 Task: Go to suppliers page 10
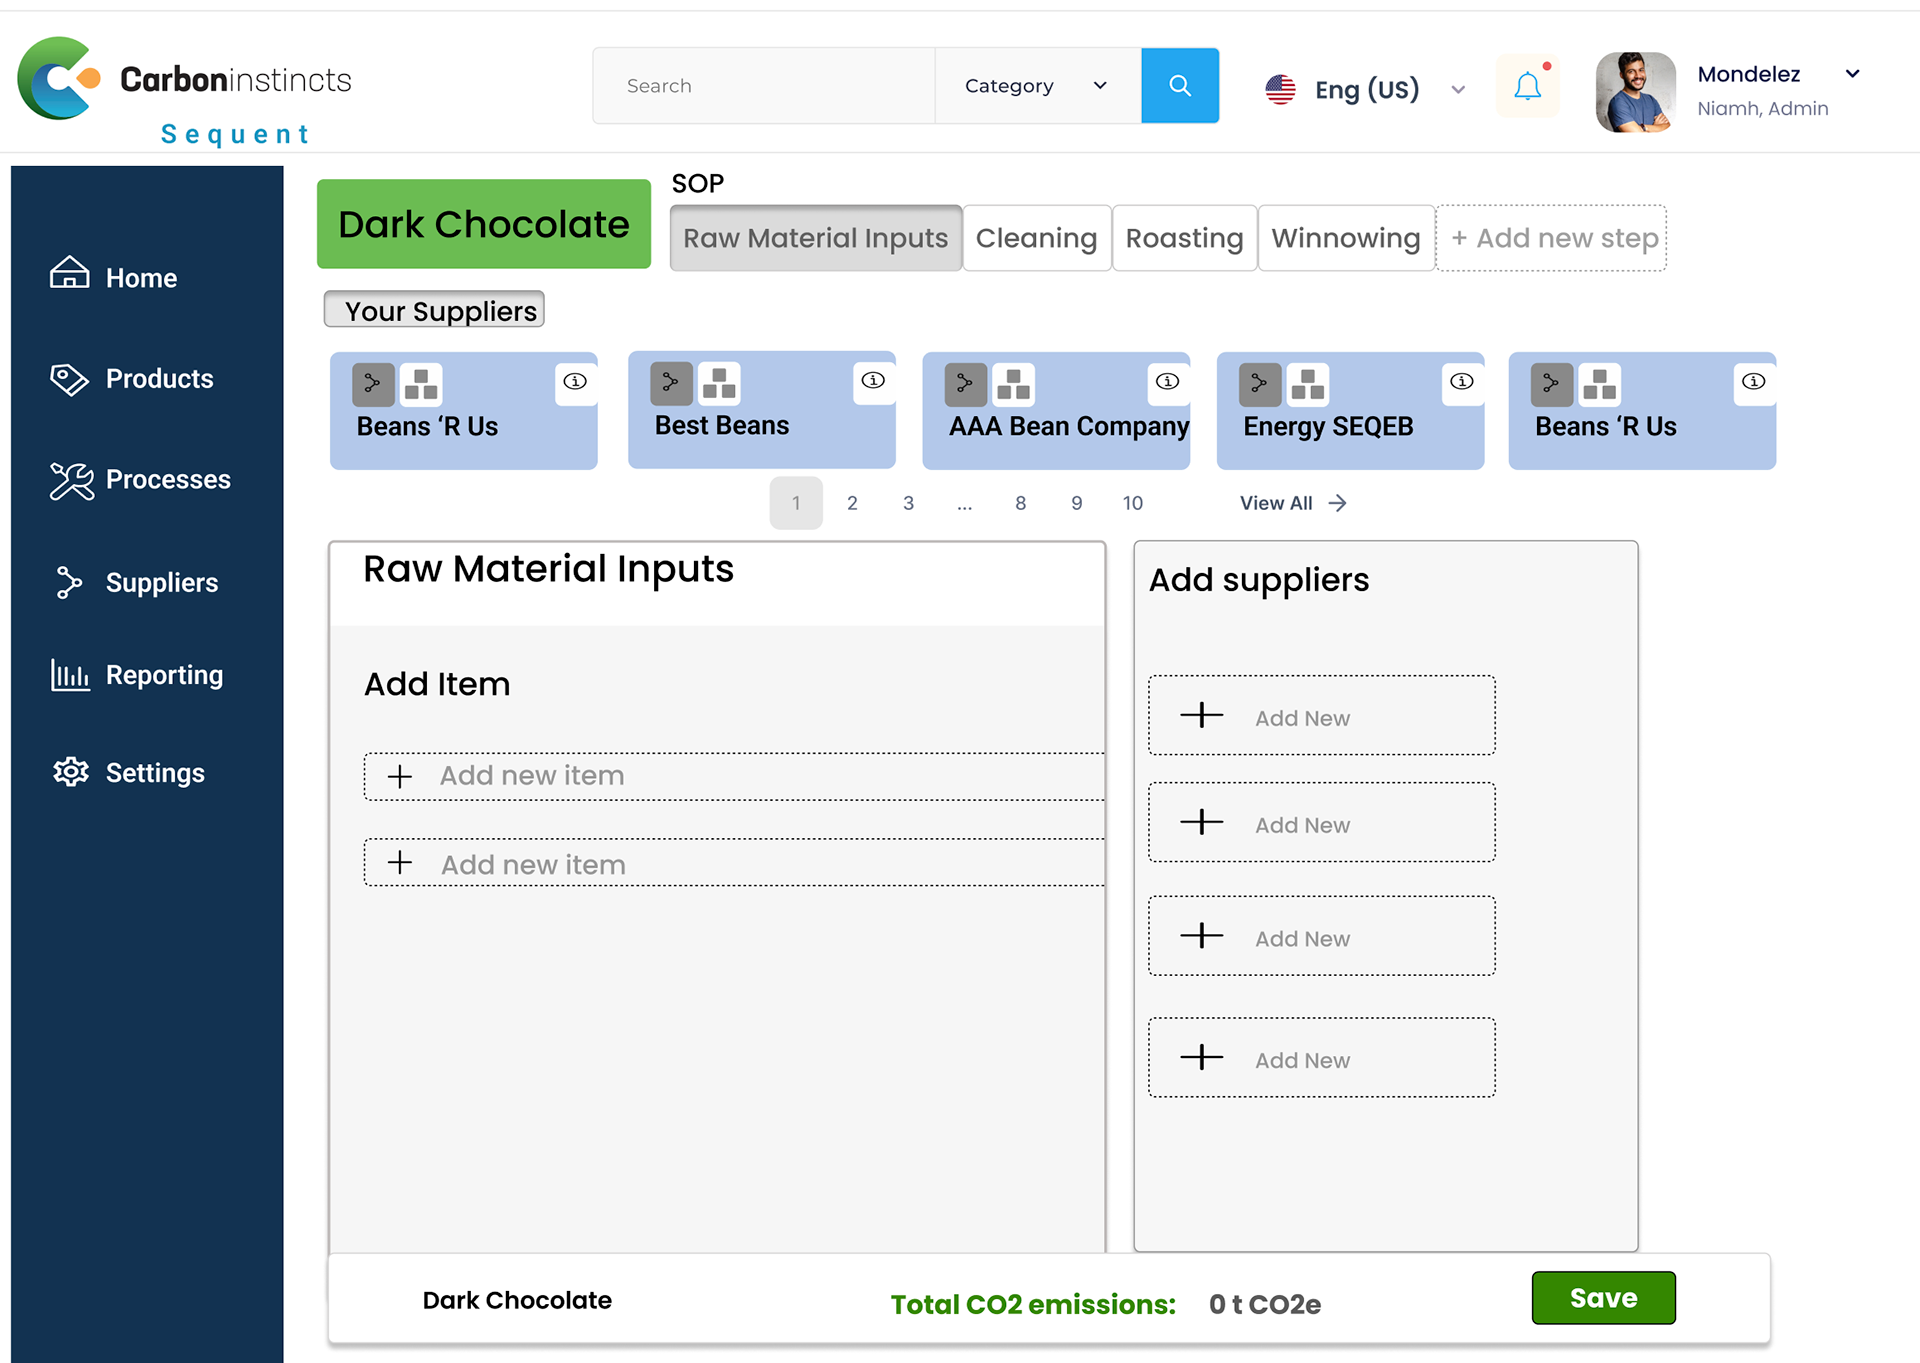(1132, 503)
